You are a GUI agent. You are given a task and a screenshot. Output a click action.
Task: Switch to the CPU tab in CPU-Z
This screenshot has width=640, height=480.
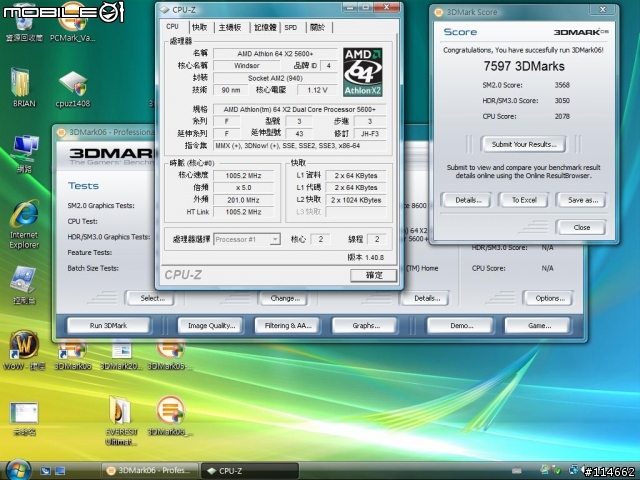click(172, 27)
